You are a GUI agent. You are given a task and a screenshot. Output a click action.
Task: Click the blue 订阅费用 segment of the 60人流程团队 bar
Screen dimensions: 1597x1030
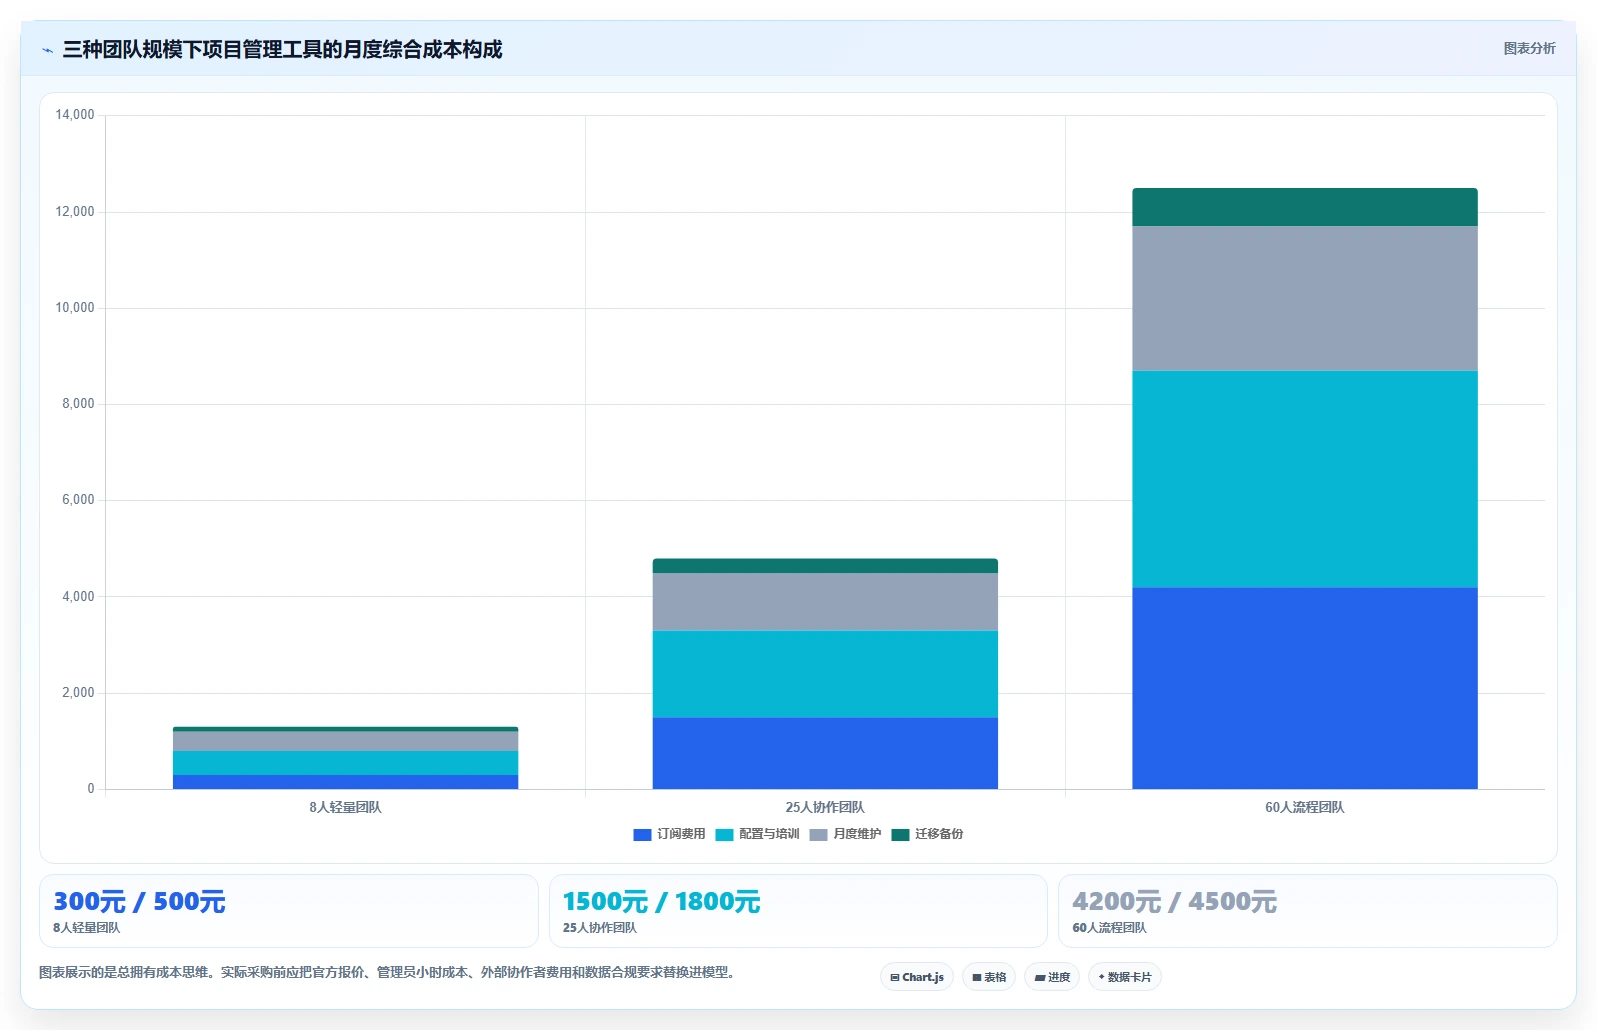[1304, 688]
